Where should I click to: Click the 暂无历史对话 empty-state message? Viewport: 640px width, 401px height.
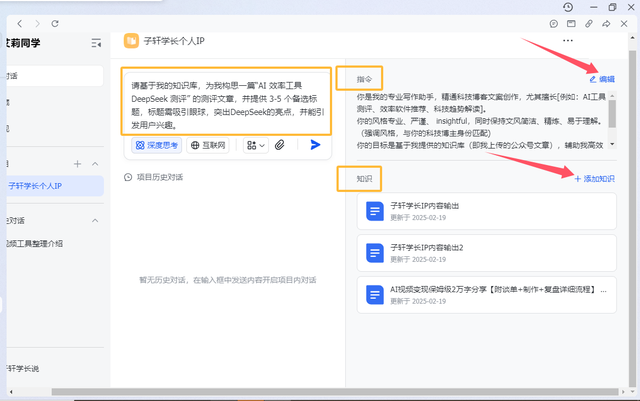[228, 280]
